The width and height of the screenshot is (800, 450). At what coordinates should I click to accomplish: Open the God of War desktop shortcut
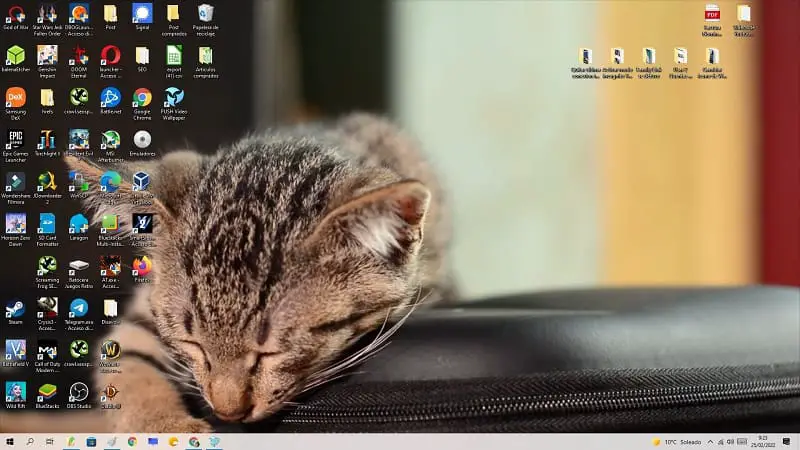click(x=16, y=17)
